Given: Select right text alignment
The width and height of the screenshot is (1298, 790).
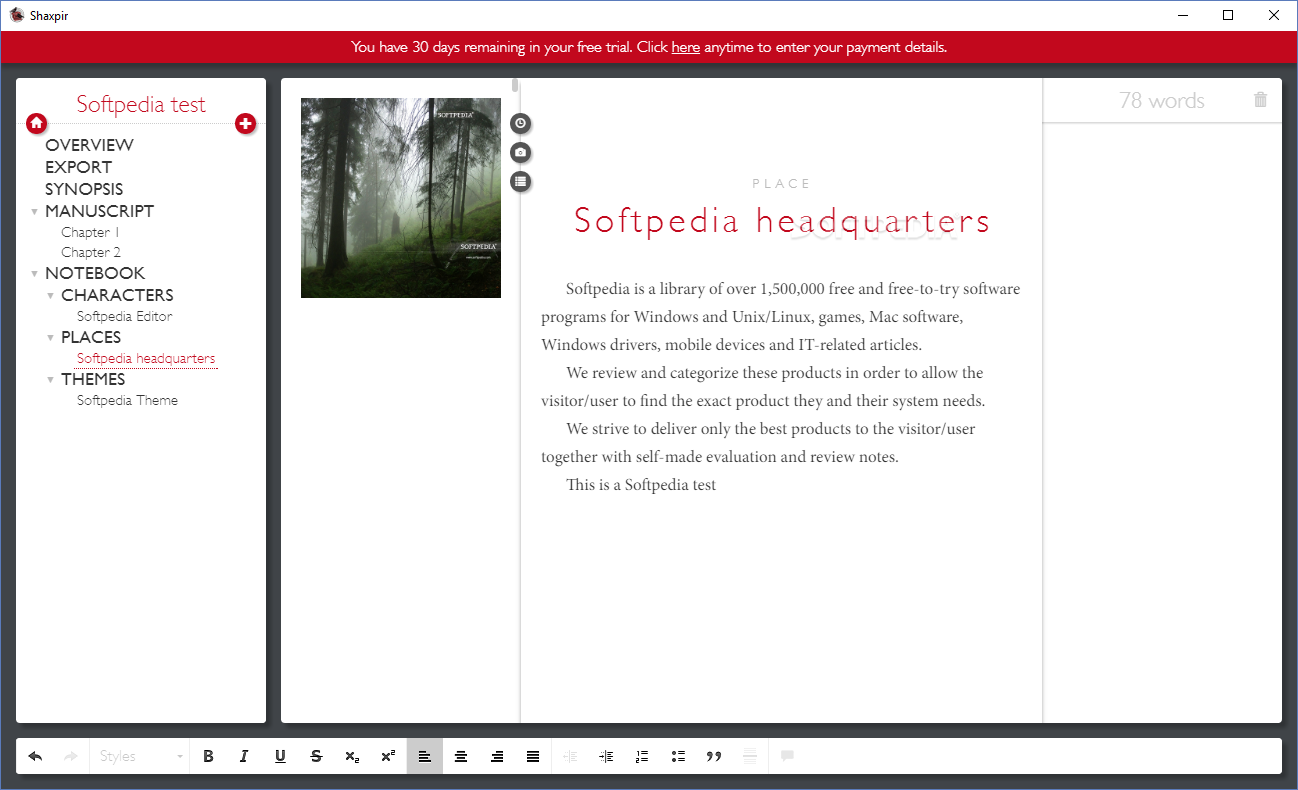Looking at the screenshot, I should (497, 756).
